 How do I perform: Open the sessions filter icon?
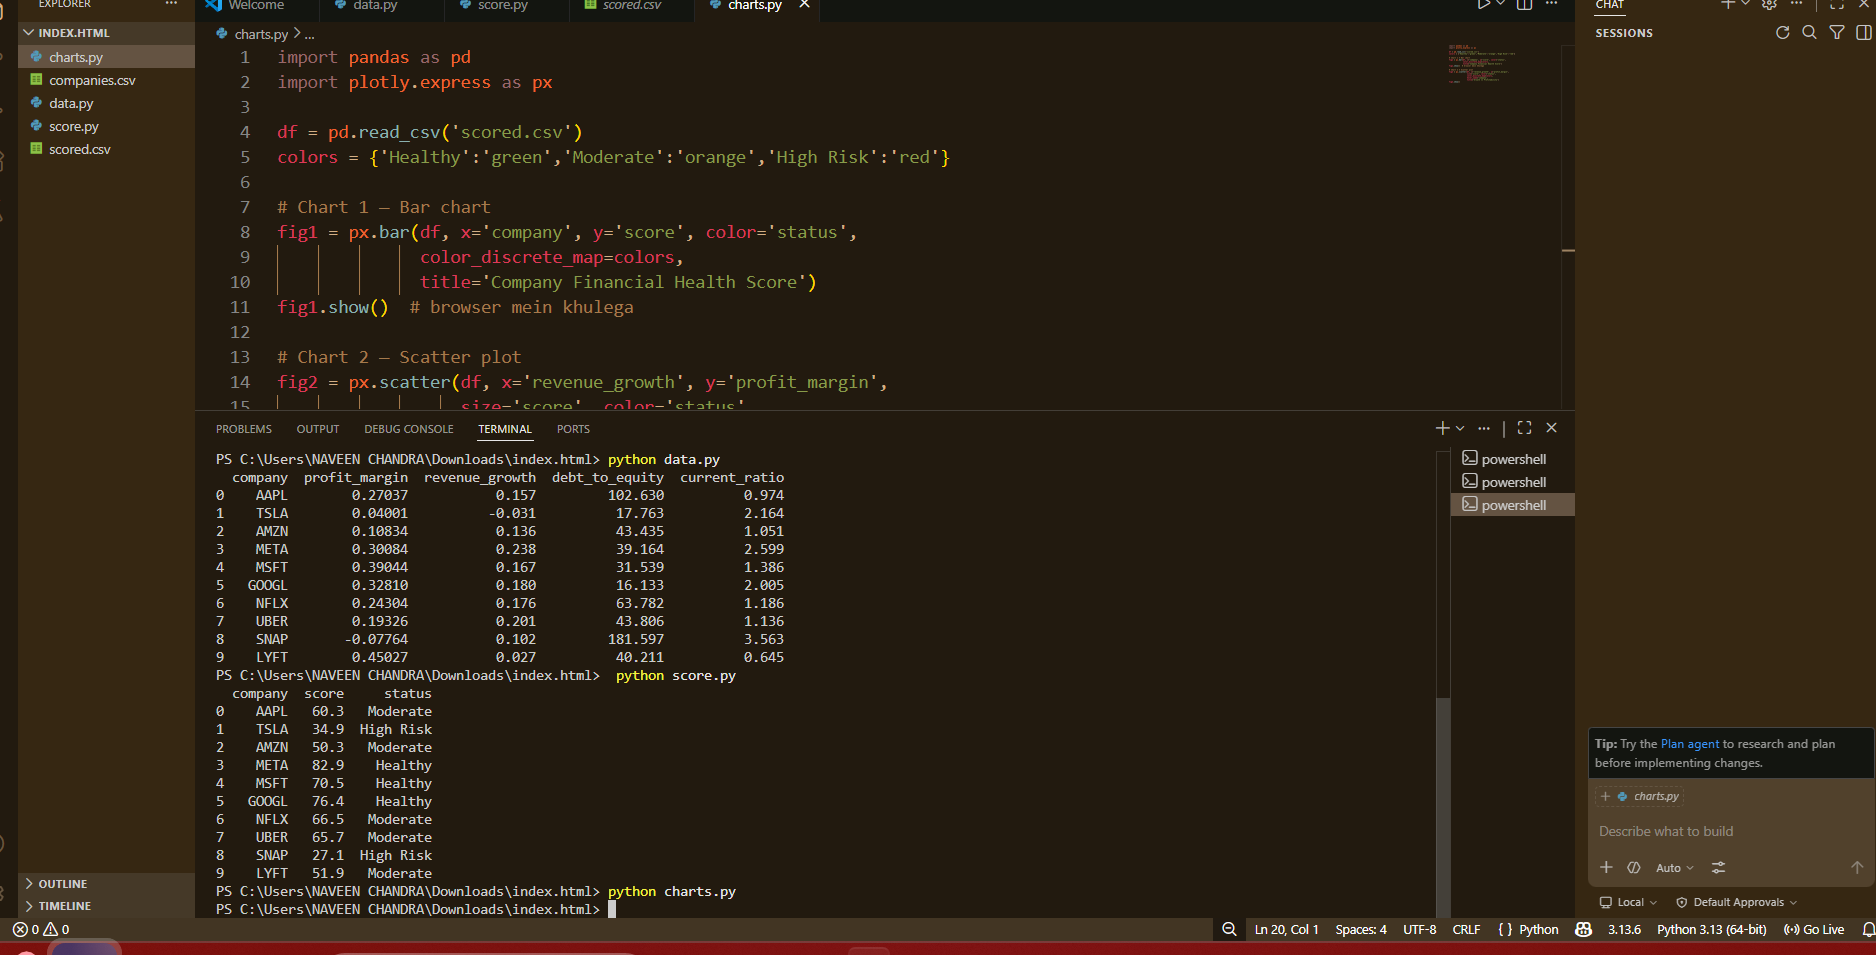pos(1837,33)
